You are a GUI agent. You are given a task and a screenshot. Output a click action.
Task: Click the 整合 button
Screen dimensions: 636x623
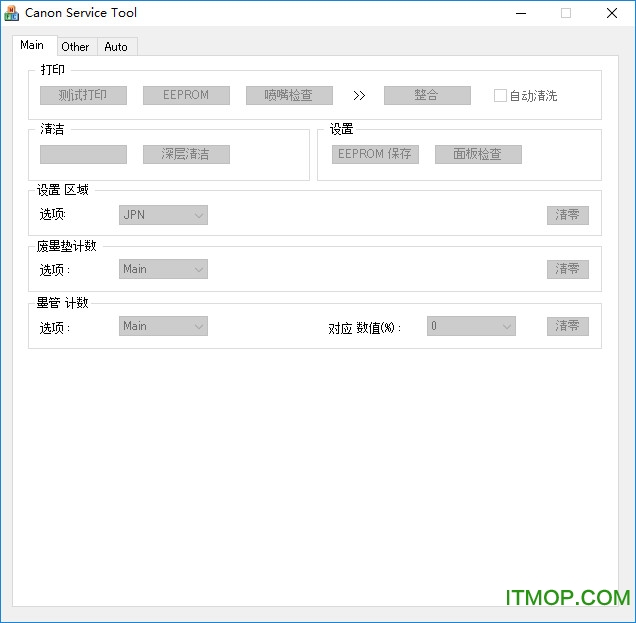(x=427, y=95)
